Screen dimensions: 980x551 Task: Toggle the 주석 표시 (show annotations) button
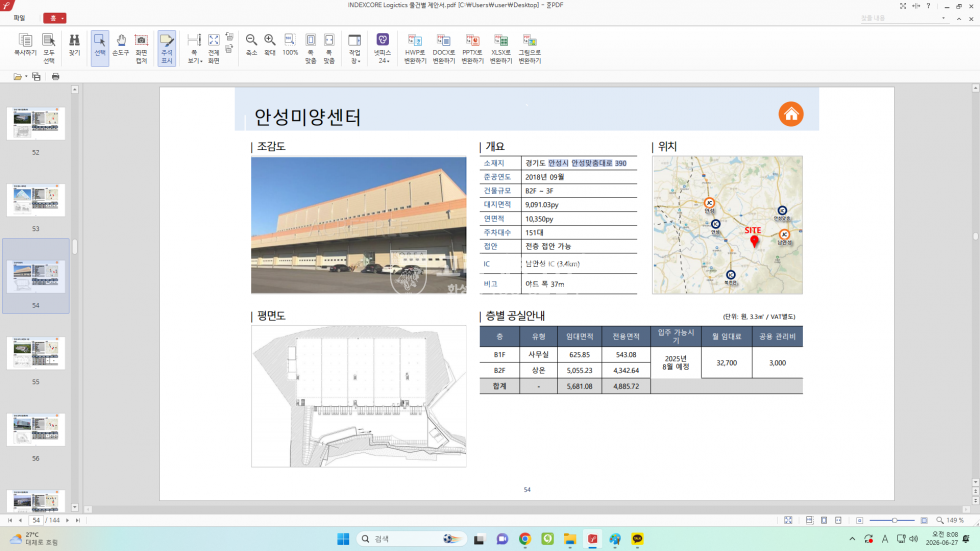[166, 47]
